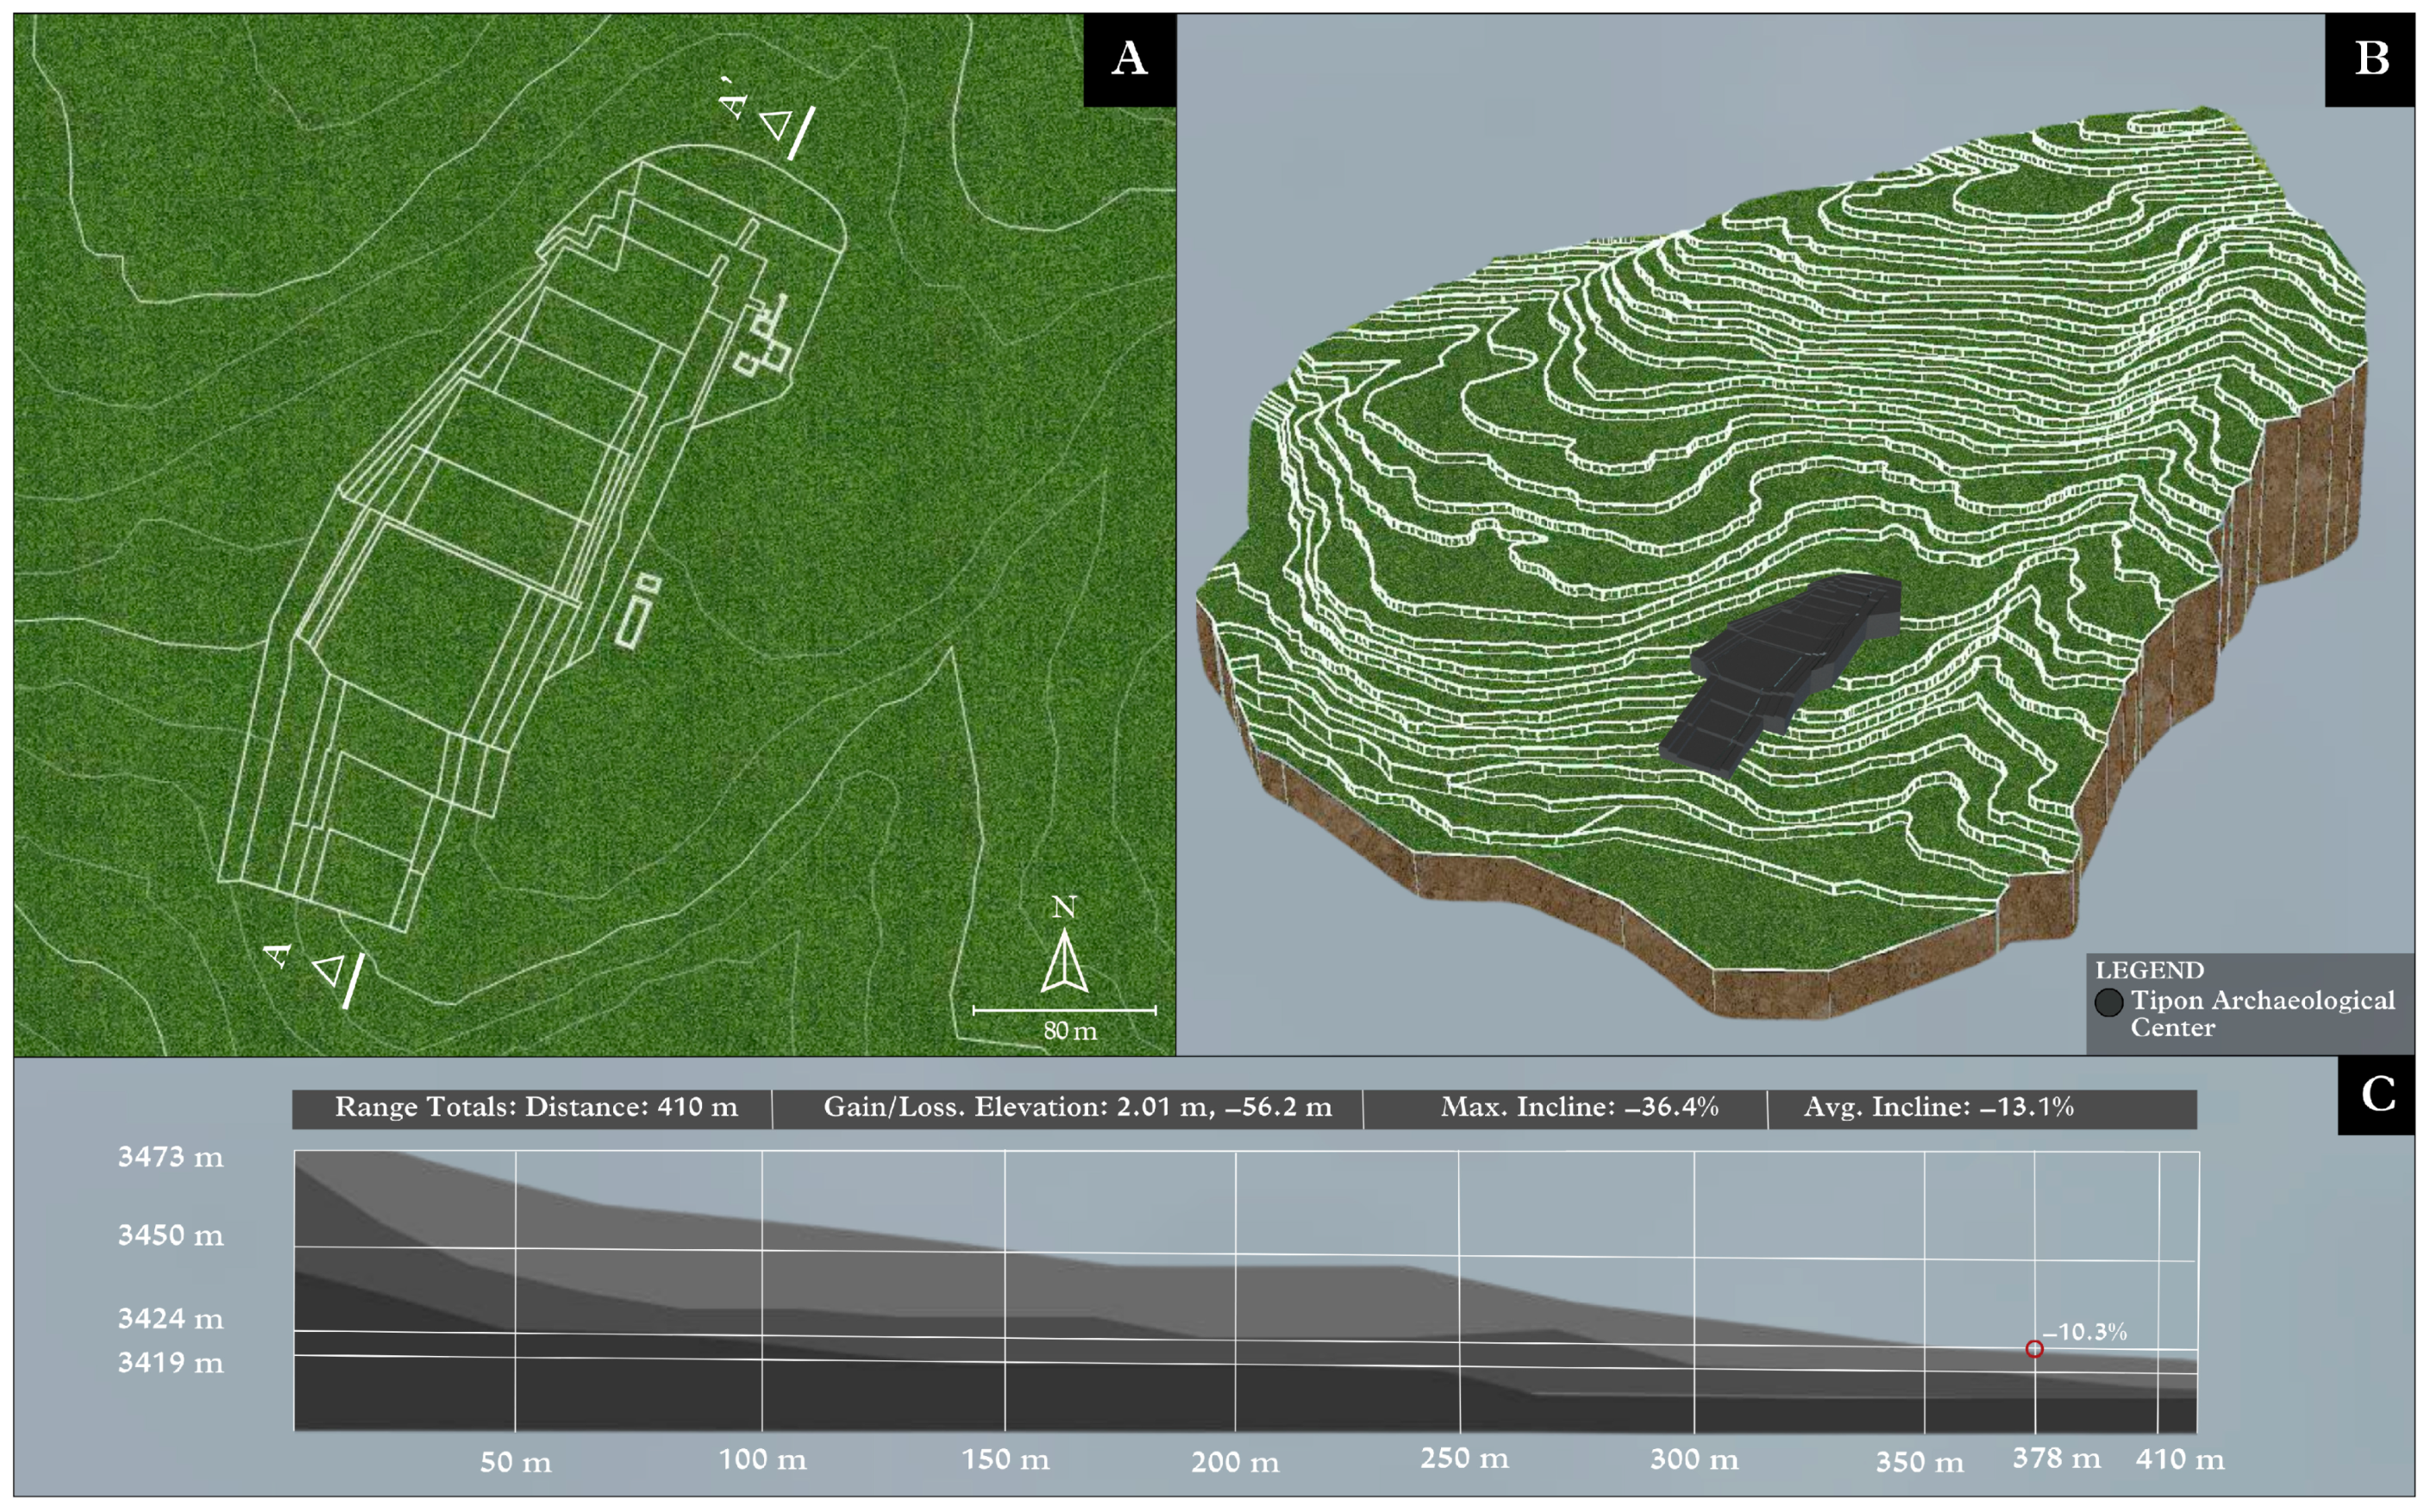This screenshot has height=1512, width=2430.
Task: Select the Gain/Loss Elevation field
Action: (x=1076, y=1107)
